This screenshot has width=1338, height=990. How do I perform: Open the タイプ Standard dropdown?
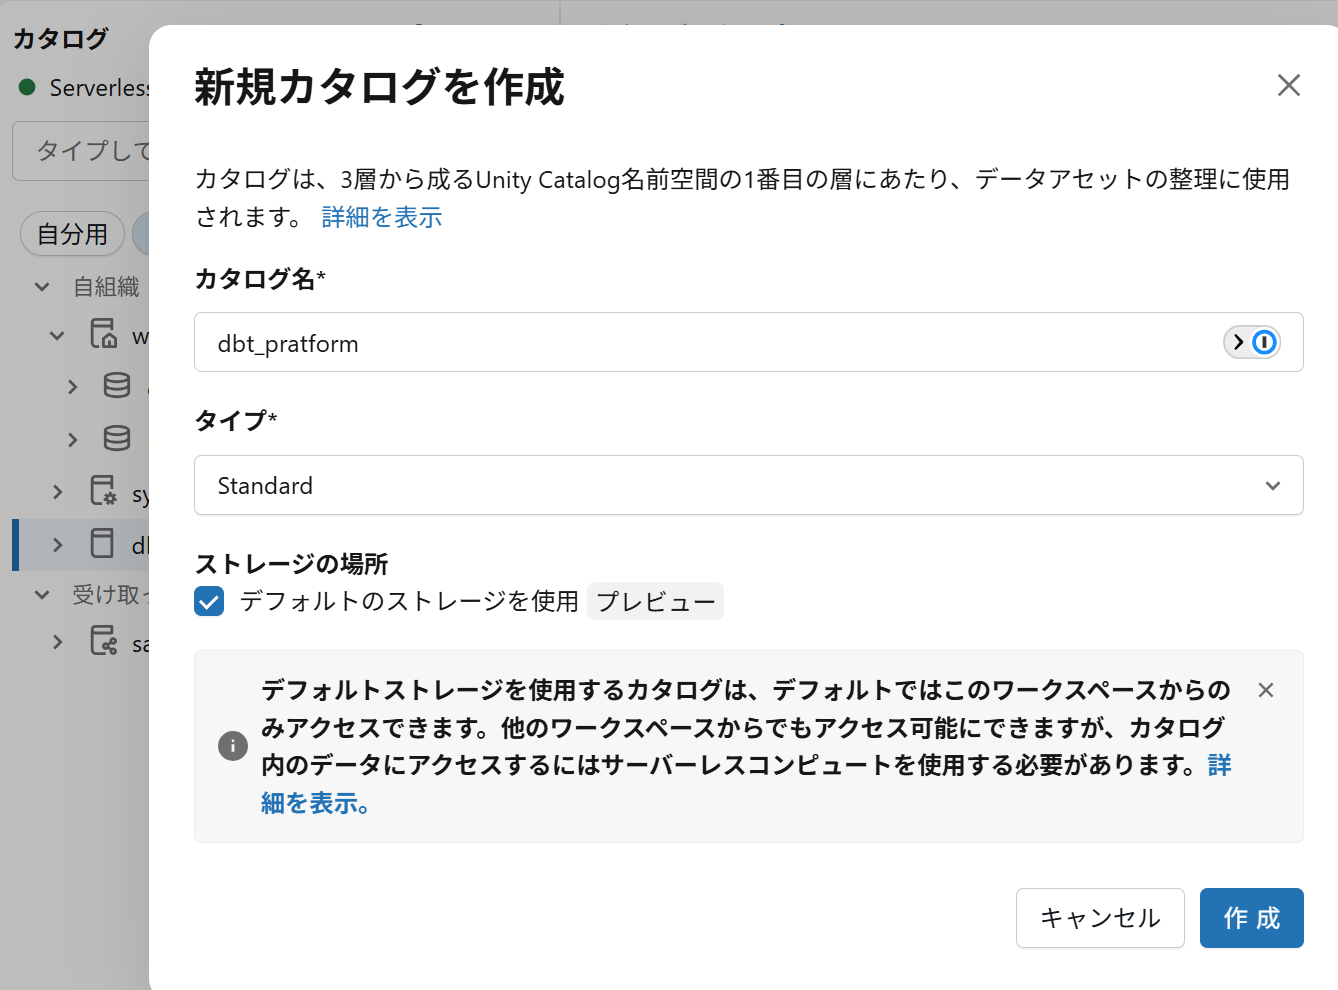tap(748, 485)
